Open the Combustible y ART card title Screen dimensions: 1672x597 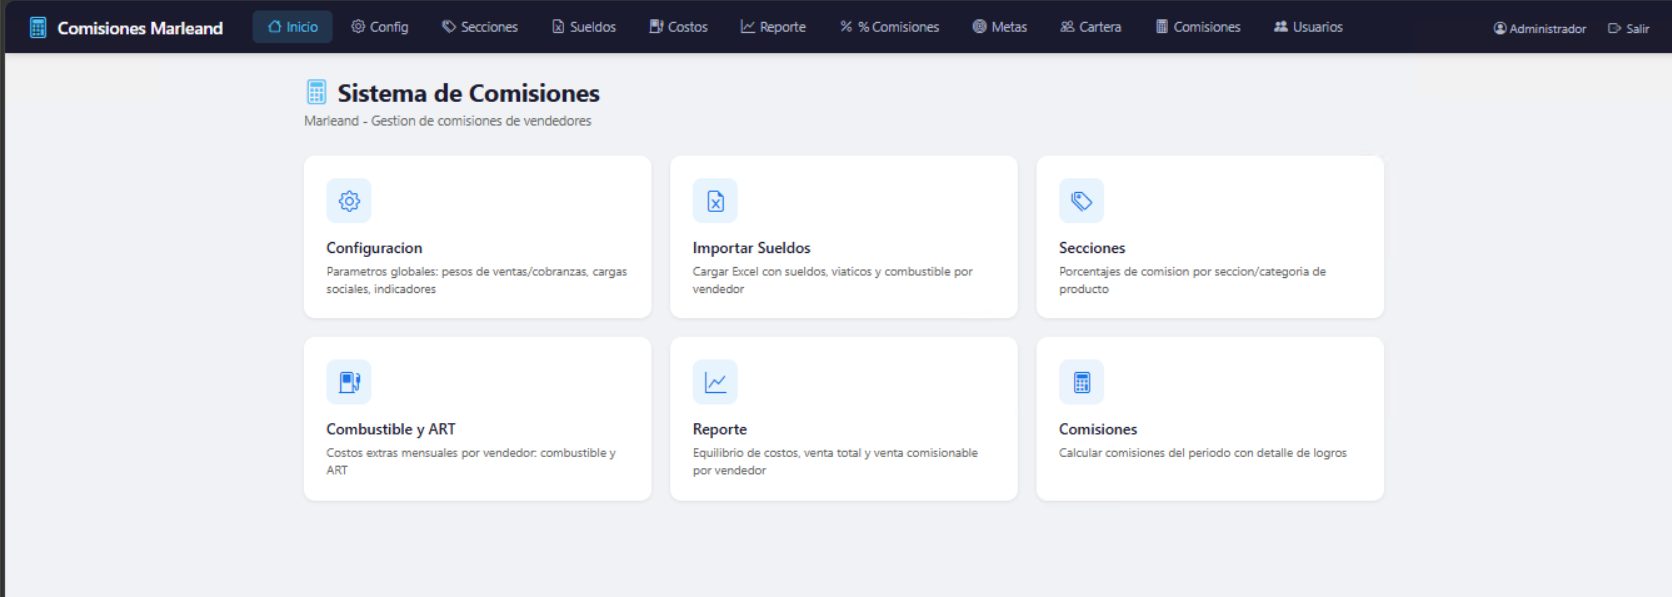point(391,429)
